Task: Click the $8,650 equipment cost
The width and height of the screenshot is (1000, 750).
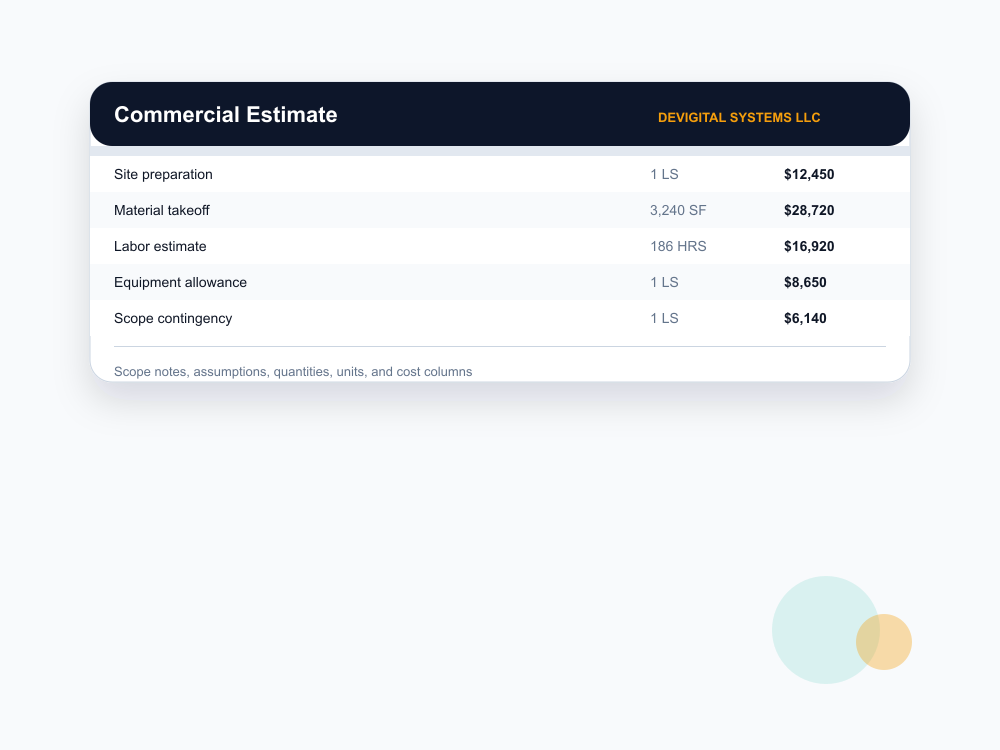Action: [x=805, y=283]
